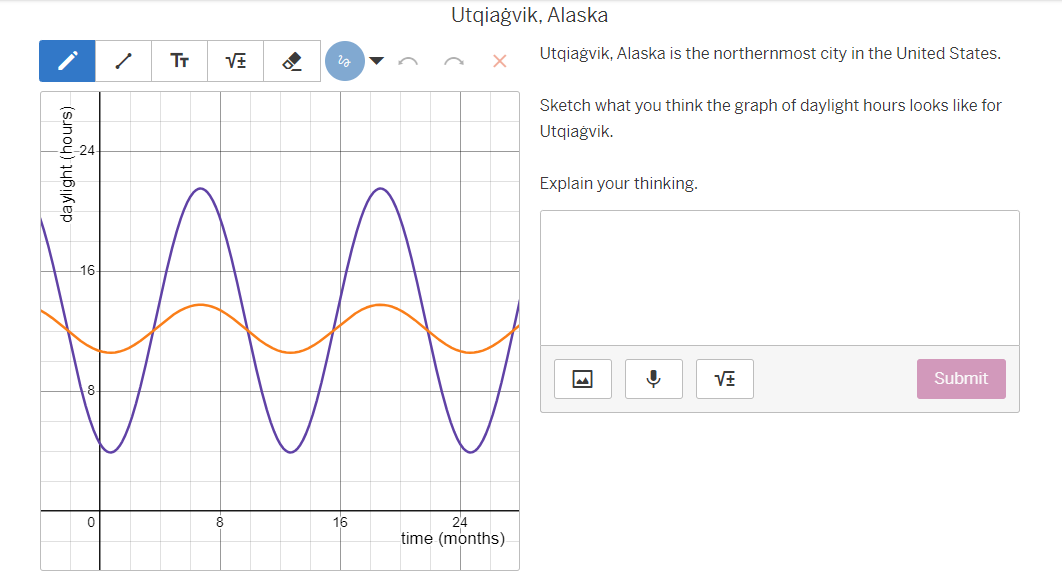Image resolution: width=1062 pixels, height=581 pixels.
Task: Select the line segment tool
Action: 122,60
